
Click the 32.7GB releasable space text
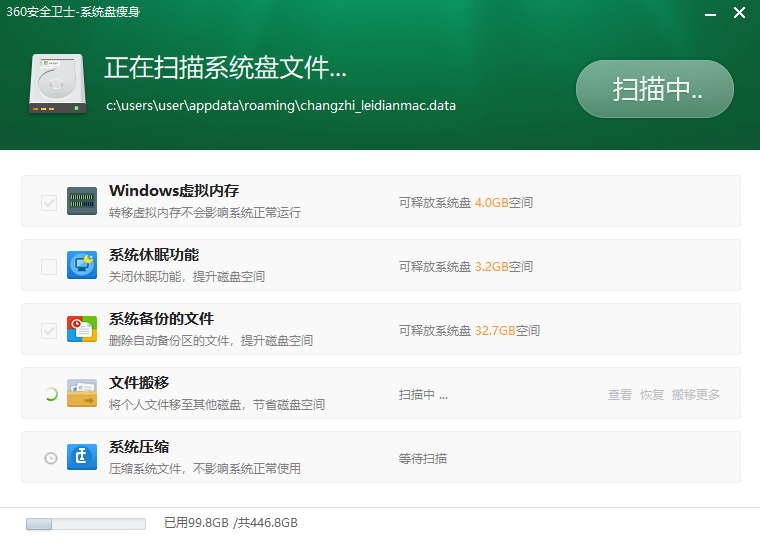tap(495, 331)
